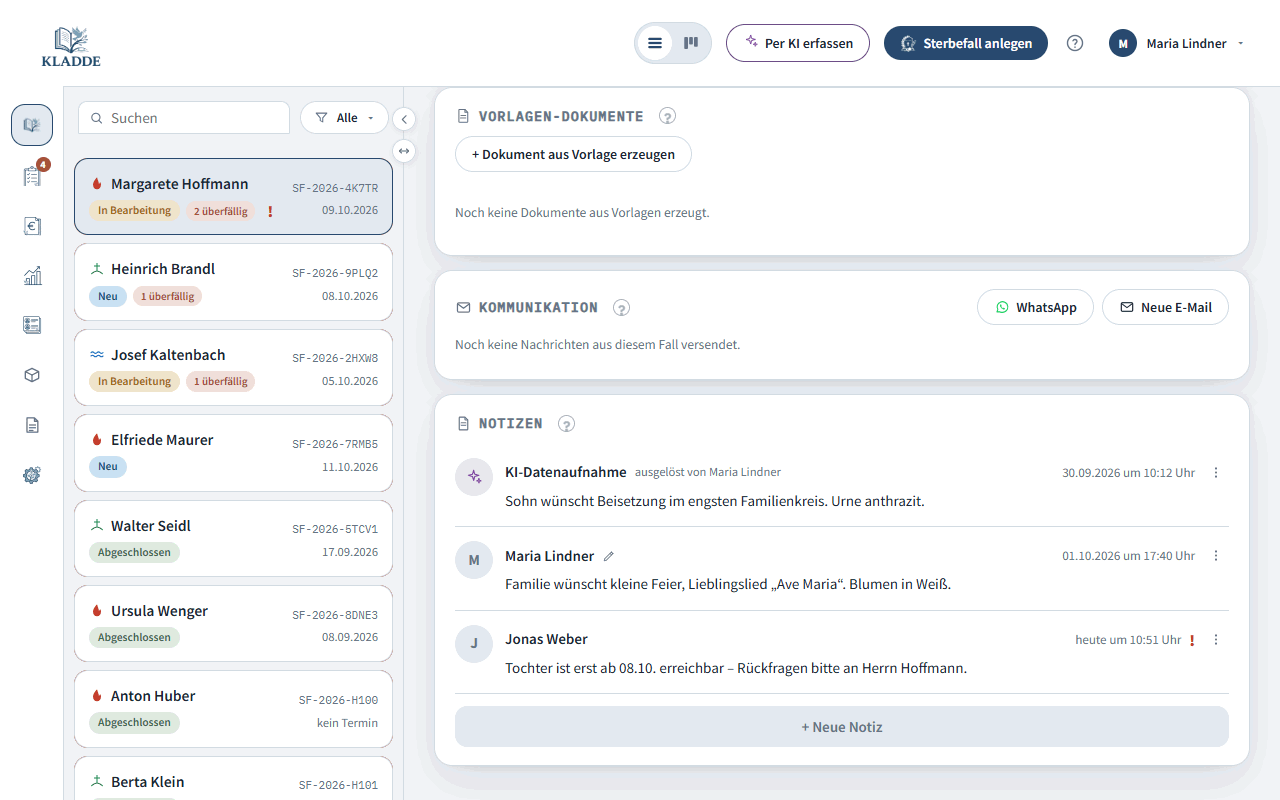The height and width of the screenshot is (800, 1280).
Task: Open options menu for KI-Datenaufnahme note
Action: (1216, 473)
